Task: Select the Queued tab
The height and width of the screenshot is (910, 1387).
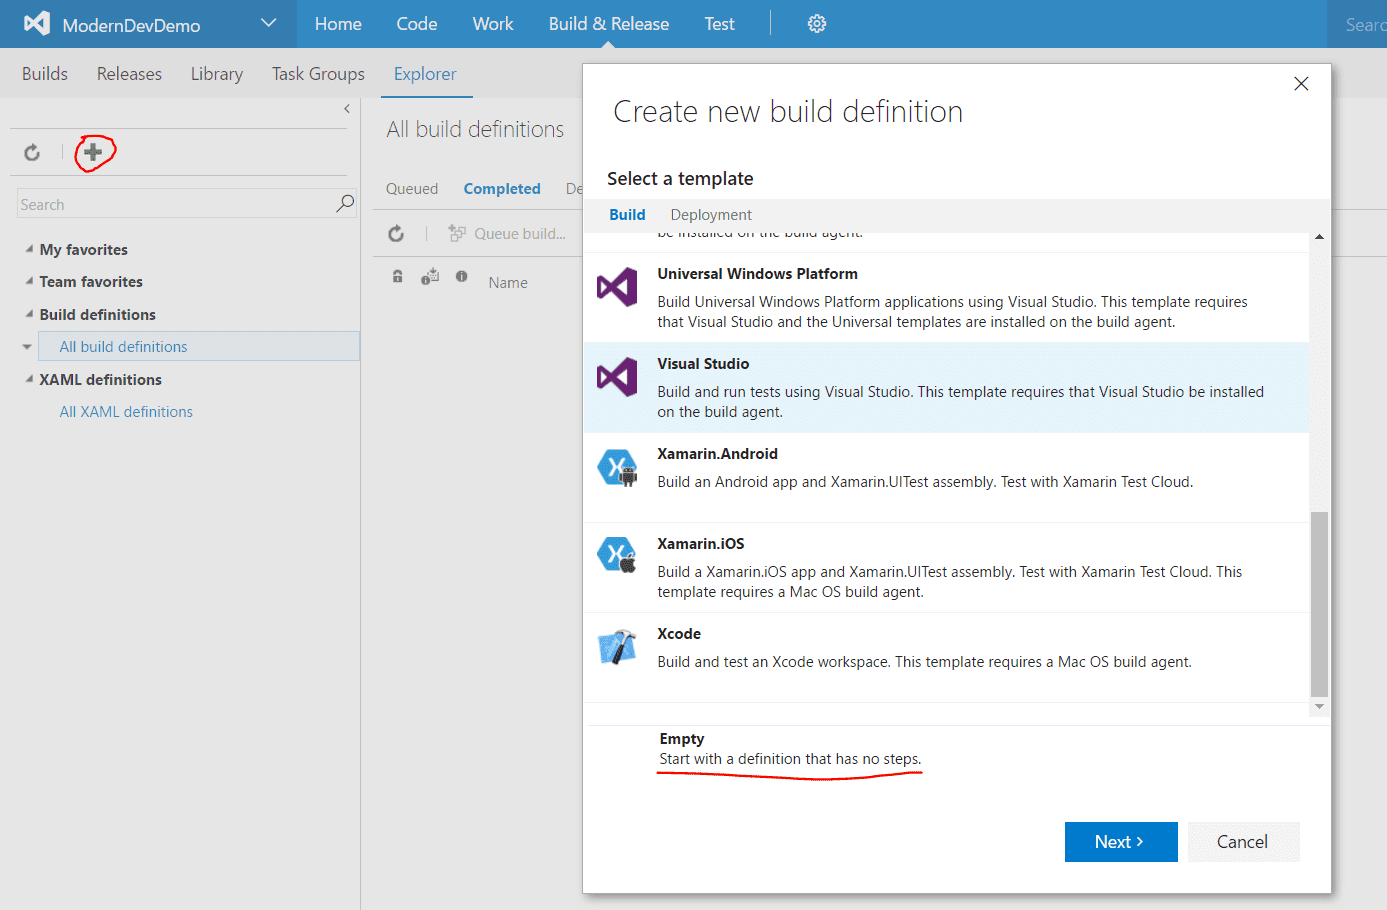Action: 412,189
